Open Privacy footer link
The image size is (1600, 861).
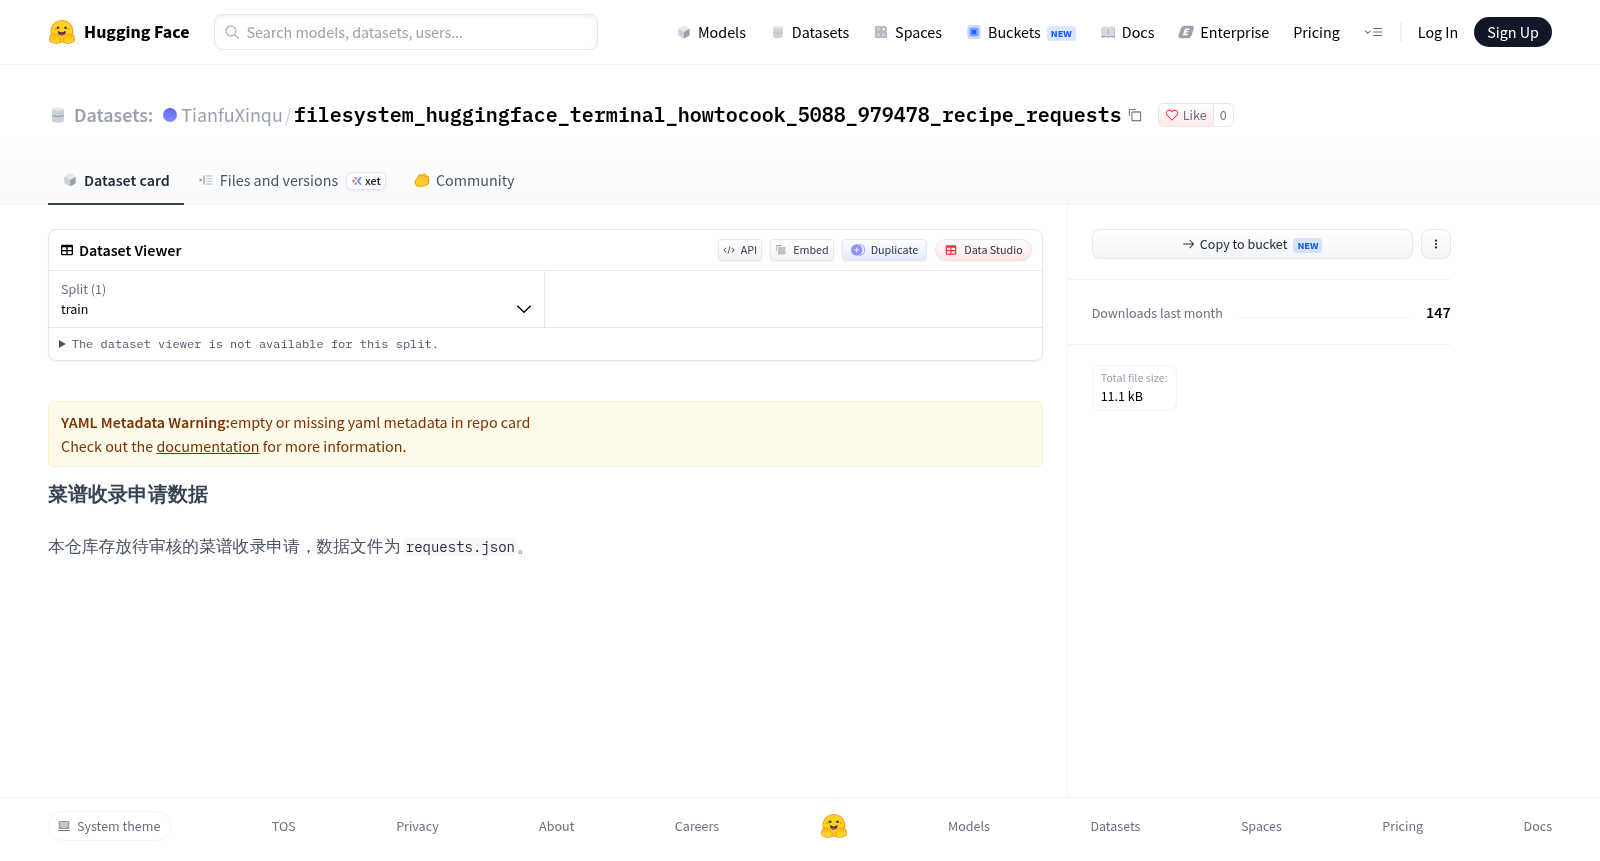point(417,826)
